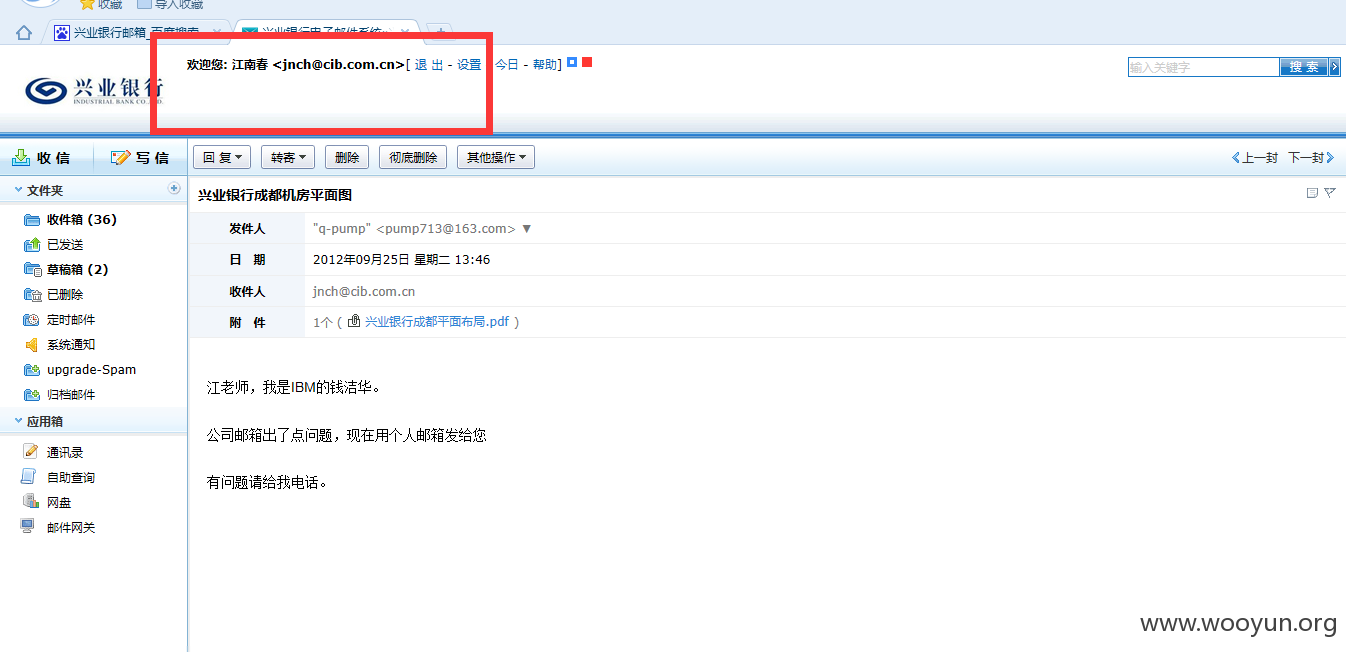Select the red theme color swatch

point(587,62)
